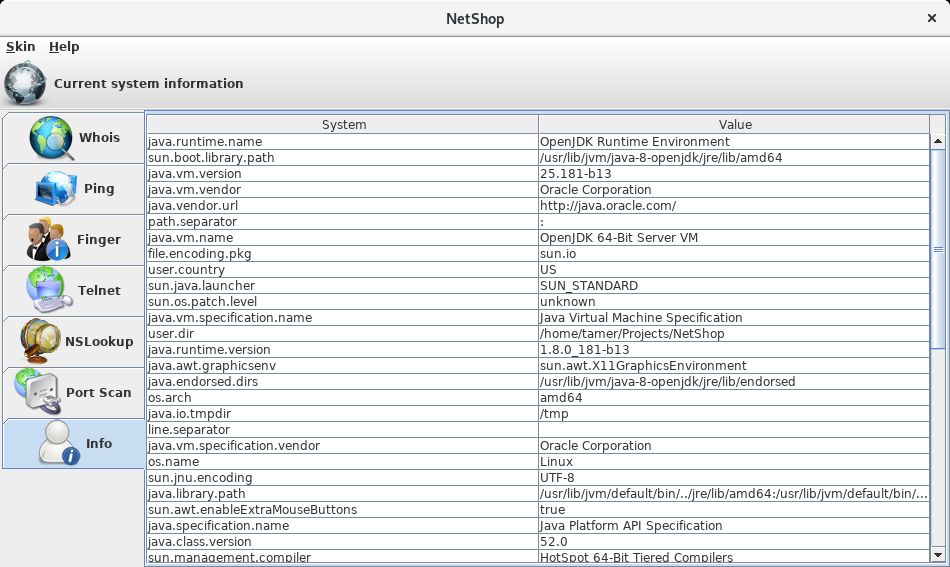Select the java.vm.specification.vendor cell
Screen dimensions: 950x567
pyautogui.click(x=342, y=445)
